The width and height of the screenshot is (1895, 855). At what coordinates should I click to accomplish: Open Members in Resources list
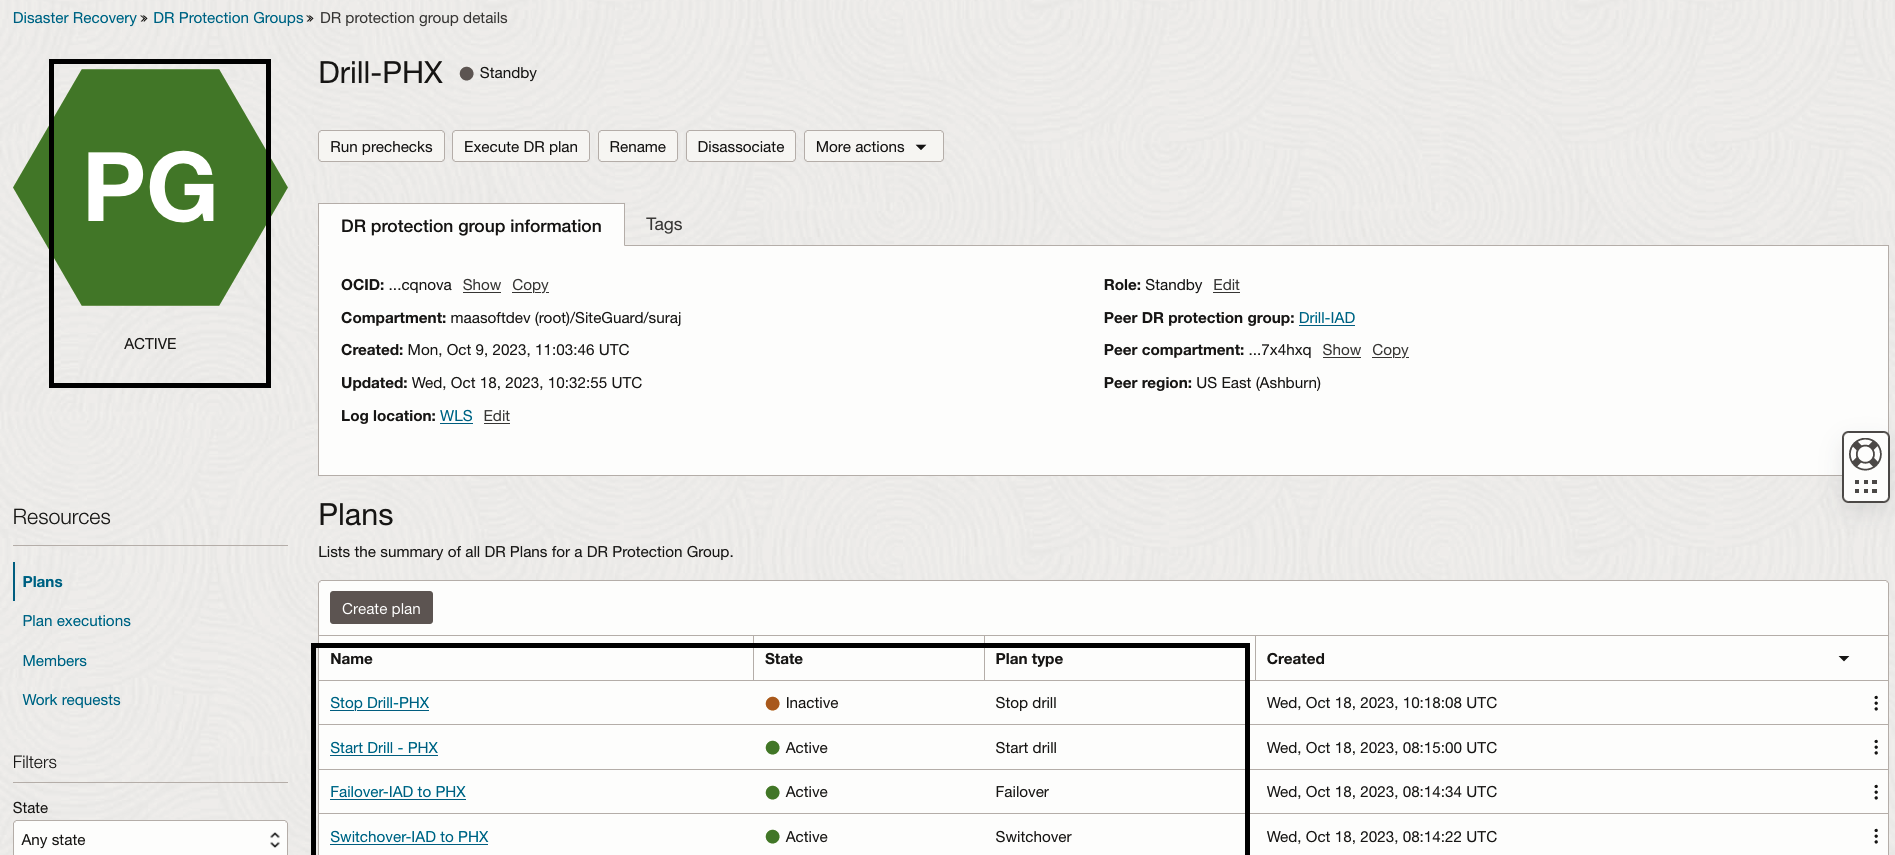coord(55,661)
